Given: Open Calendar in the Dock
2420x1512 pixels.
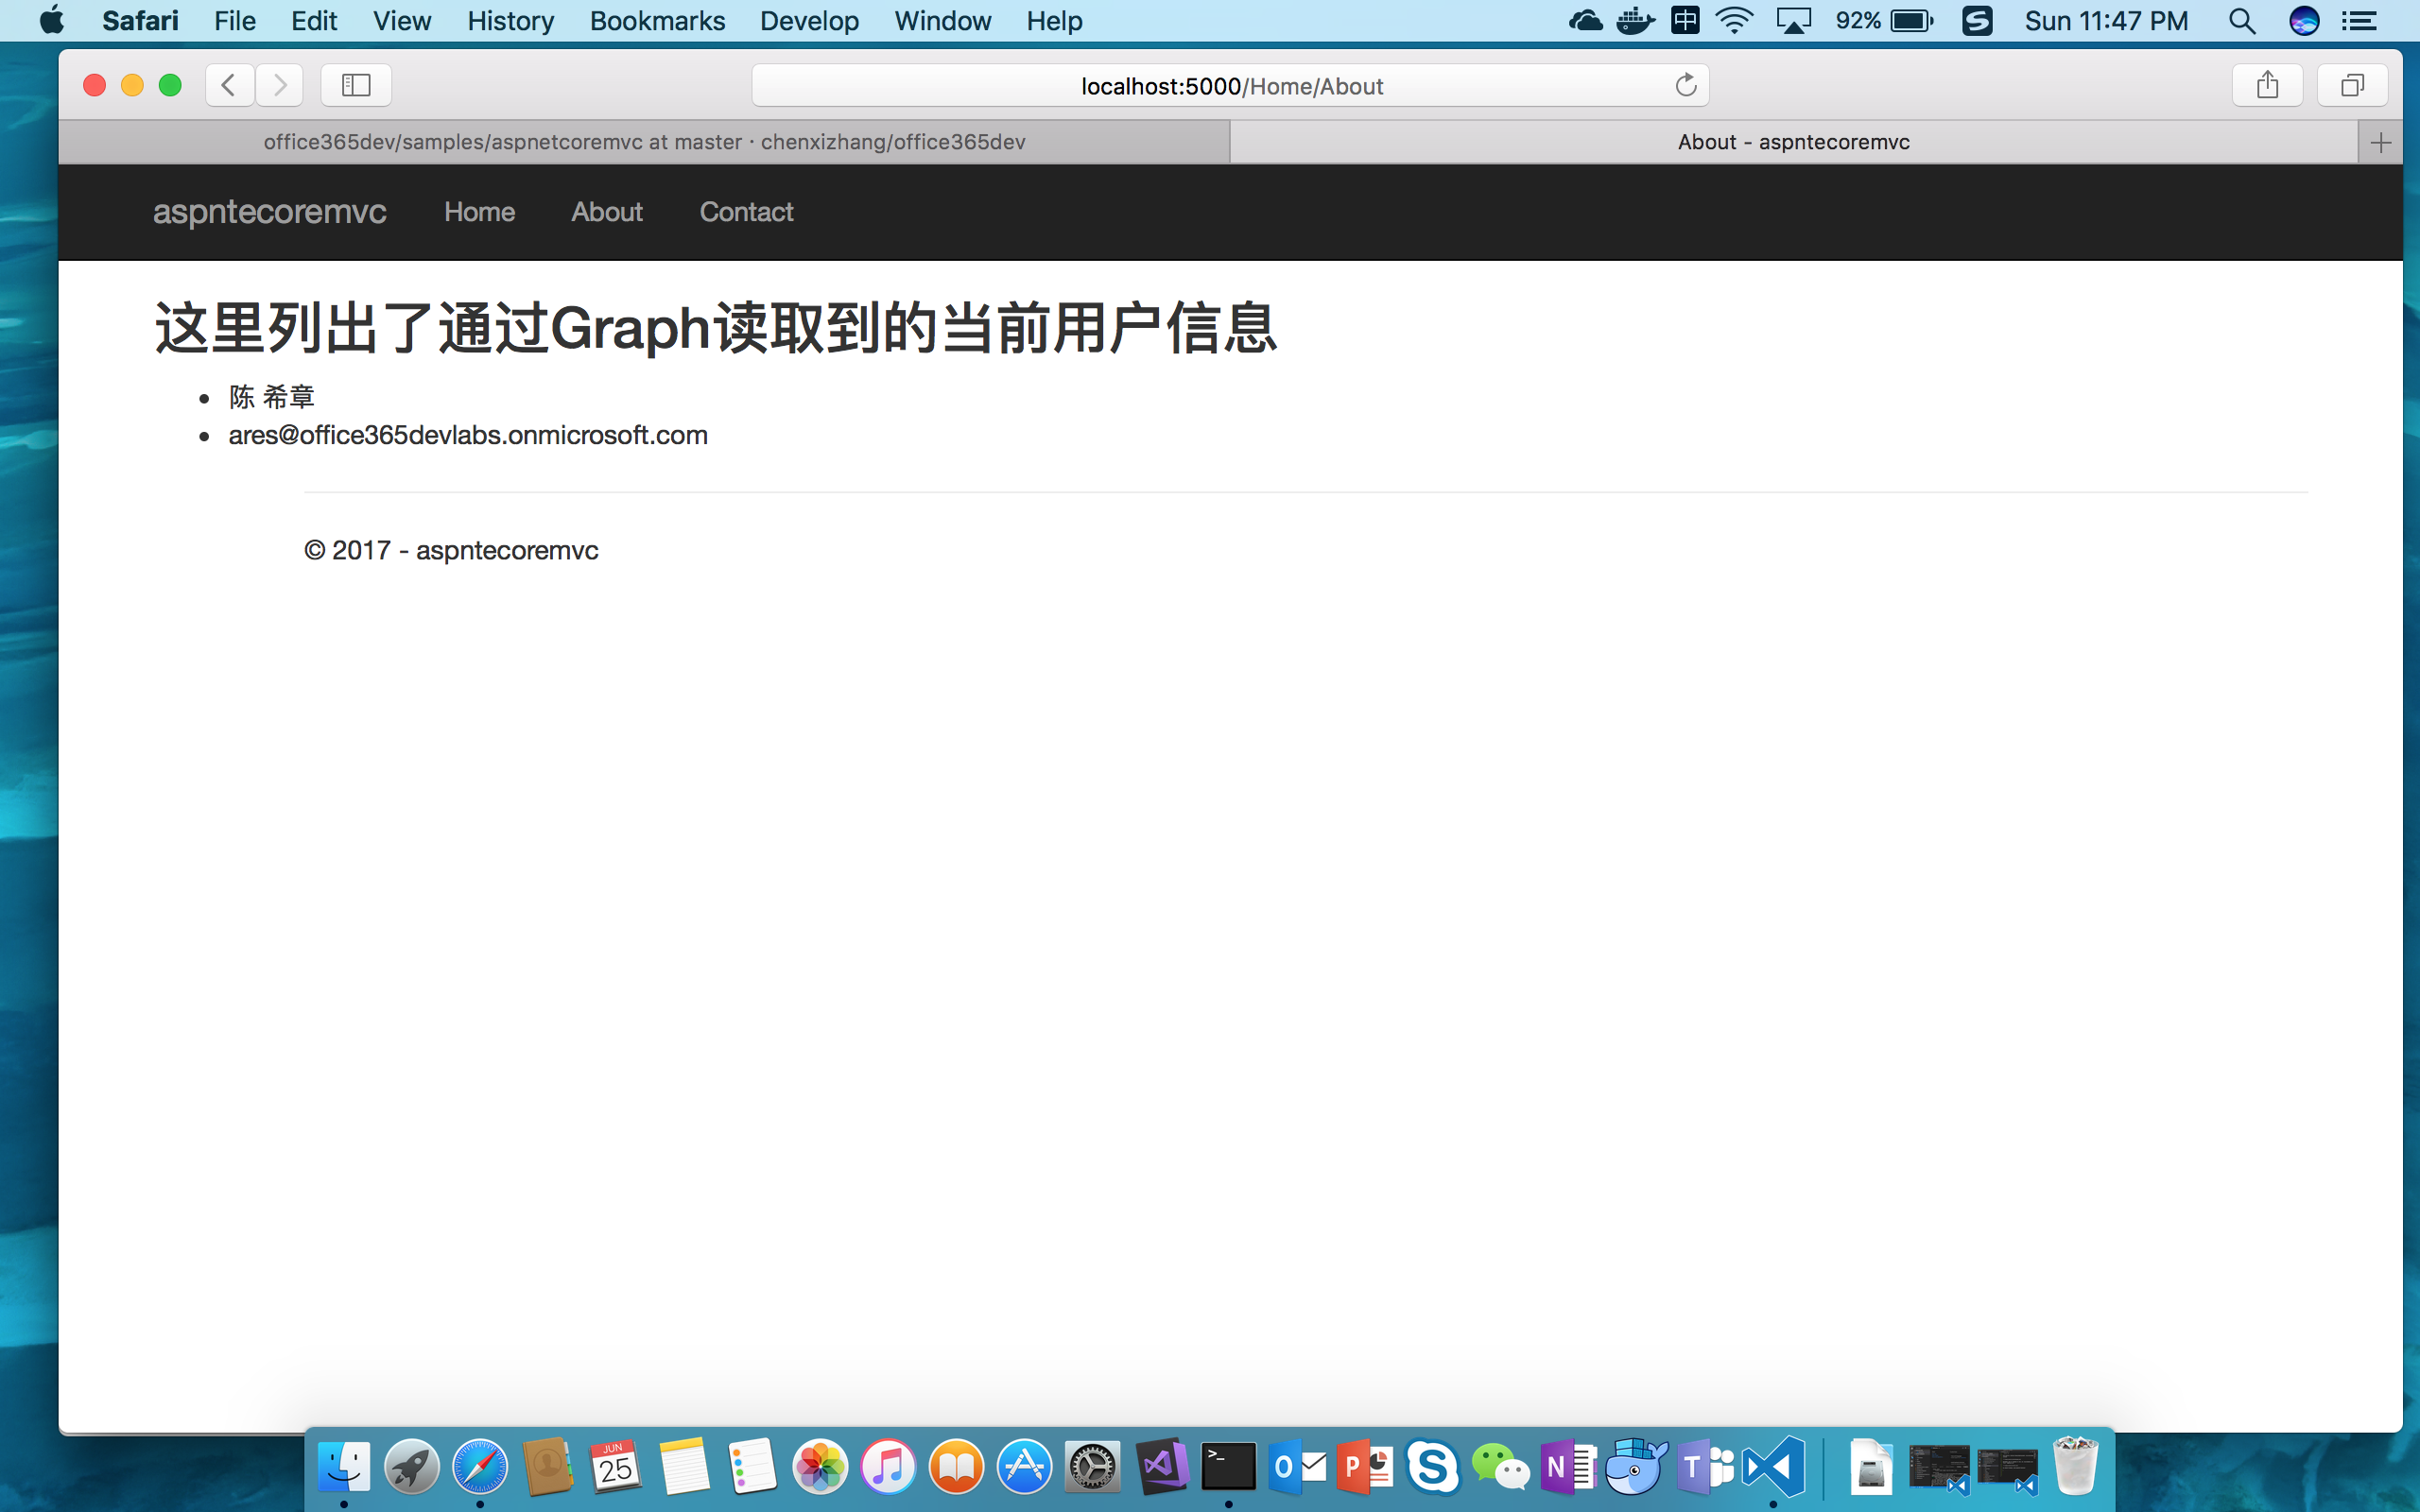Looking at the screenshot, I should [615, 1467].
